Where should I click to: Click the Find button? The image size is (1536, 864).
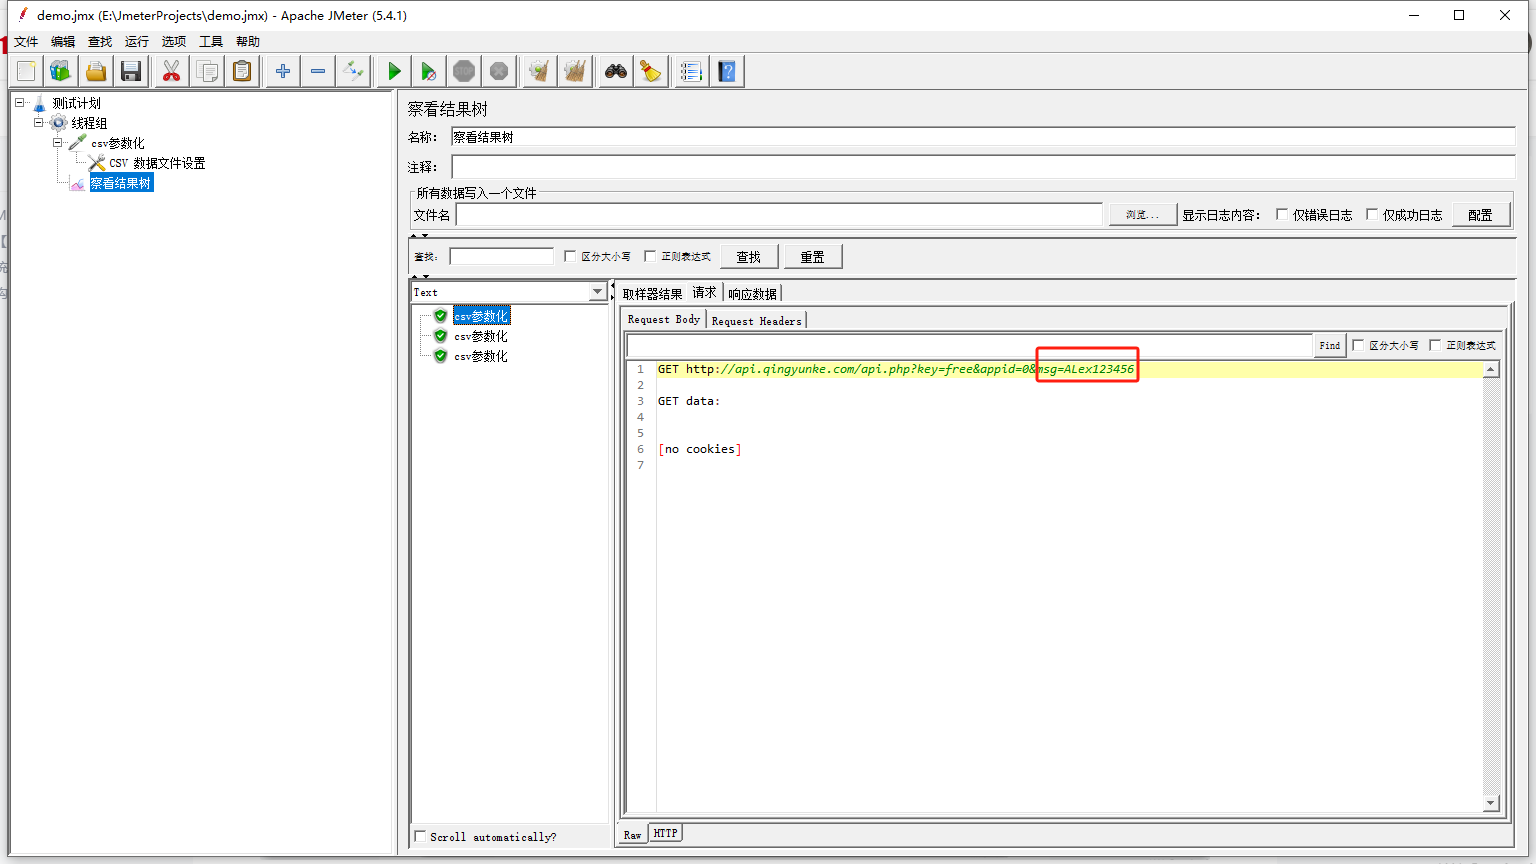pos(1330,345)
